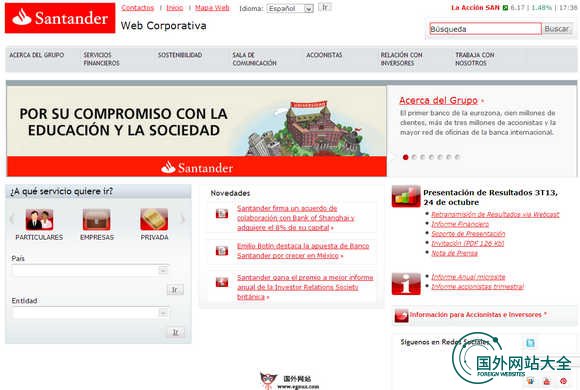
Task: Expand the País dropdown list
Action: [x=90, y=270]
